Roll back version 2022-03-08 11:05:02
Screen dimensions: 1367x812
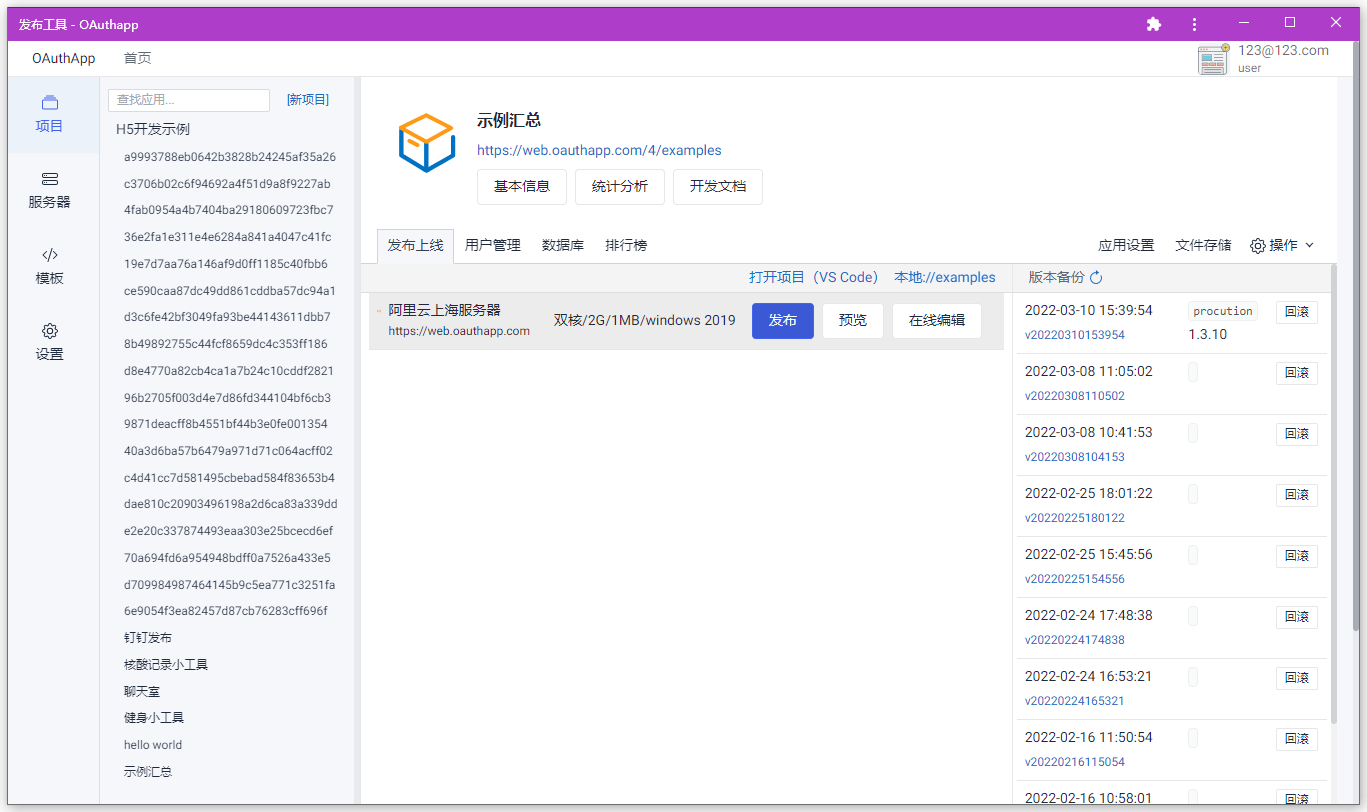pyautogui.click(x=1297, y=373)
